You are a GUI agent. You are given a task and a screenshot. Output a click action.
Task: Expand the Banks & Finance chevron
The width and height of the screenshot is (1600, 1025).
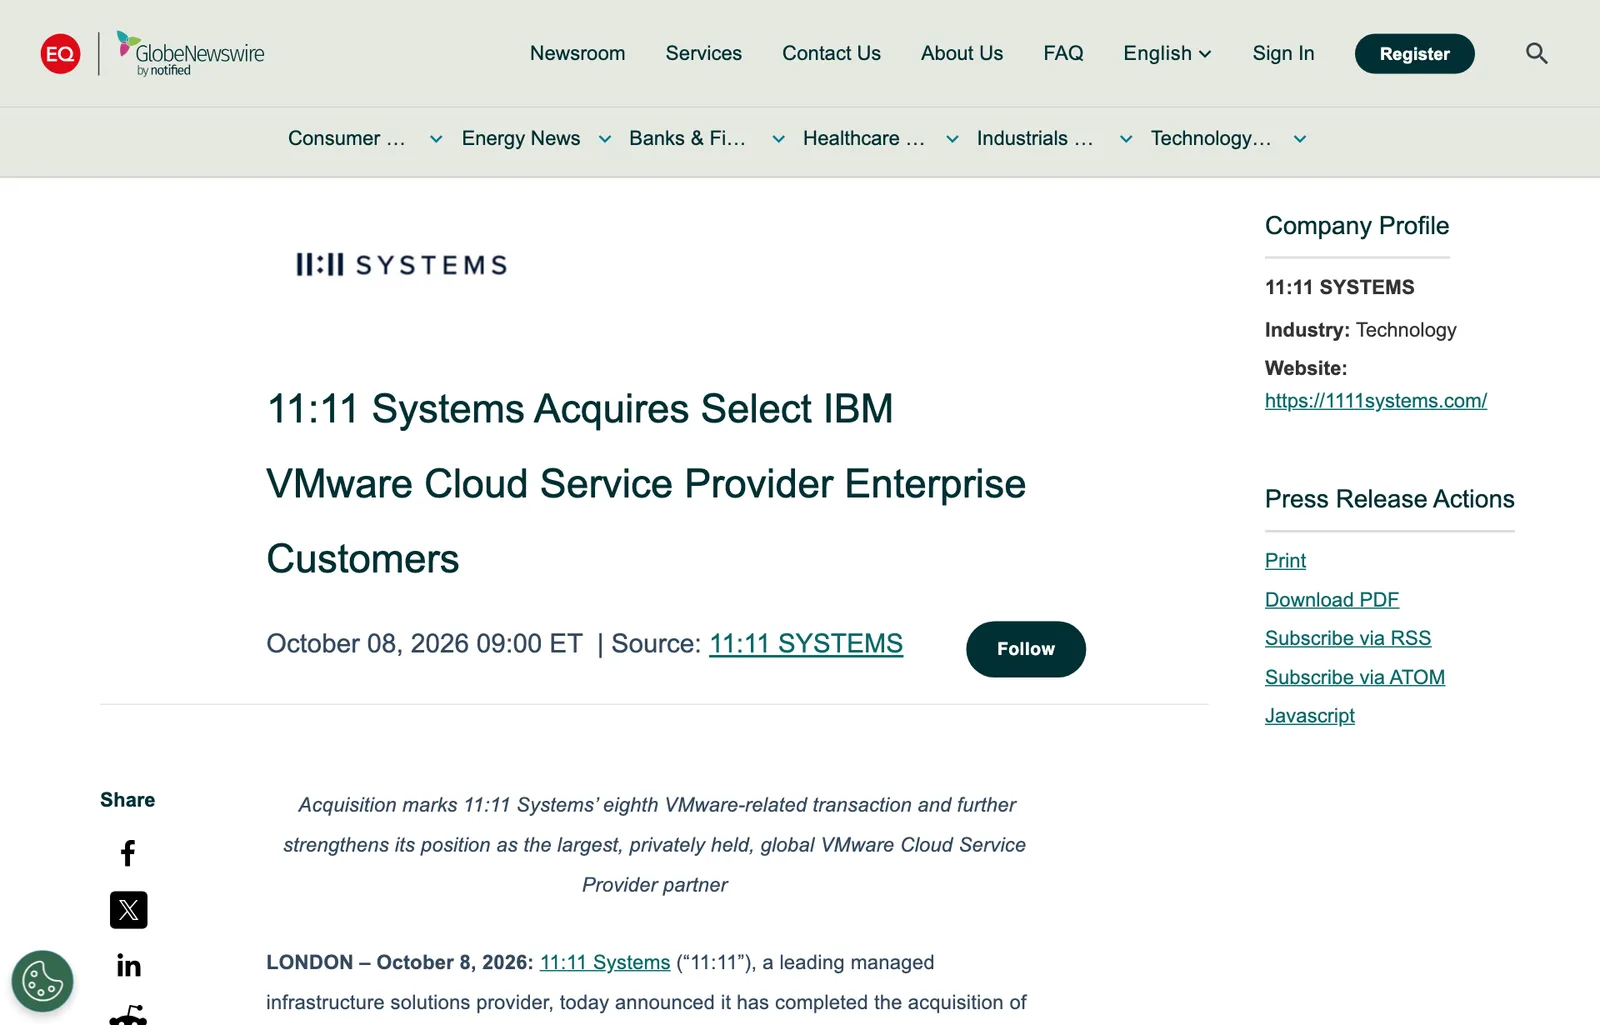(x=778, y=139)
